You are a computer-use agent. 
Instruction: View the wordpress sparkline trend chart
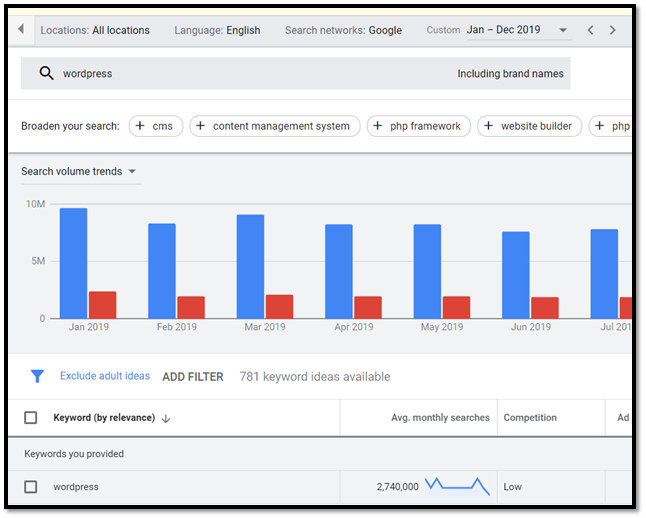pos(457,487)
